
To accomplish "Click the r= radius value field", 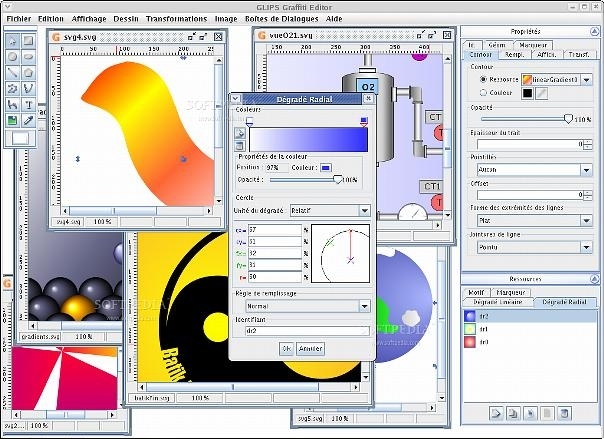I will tap(274, 277).
